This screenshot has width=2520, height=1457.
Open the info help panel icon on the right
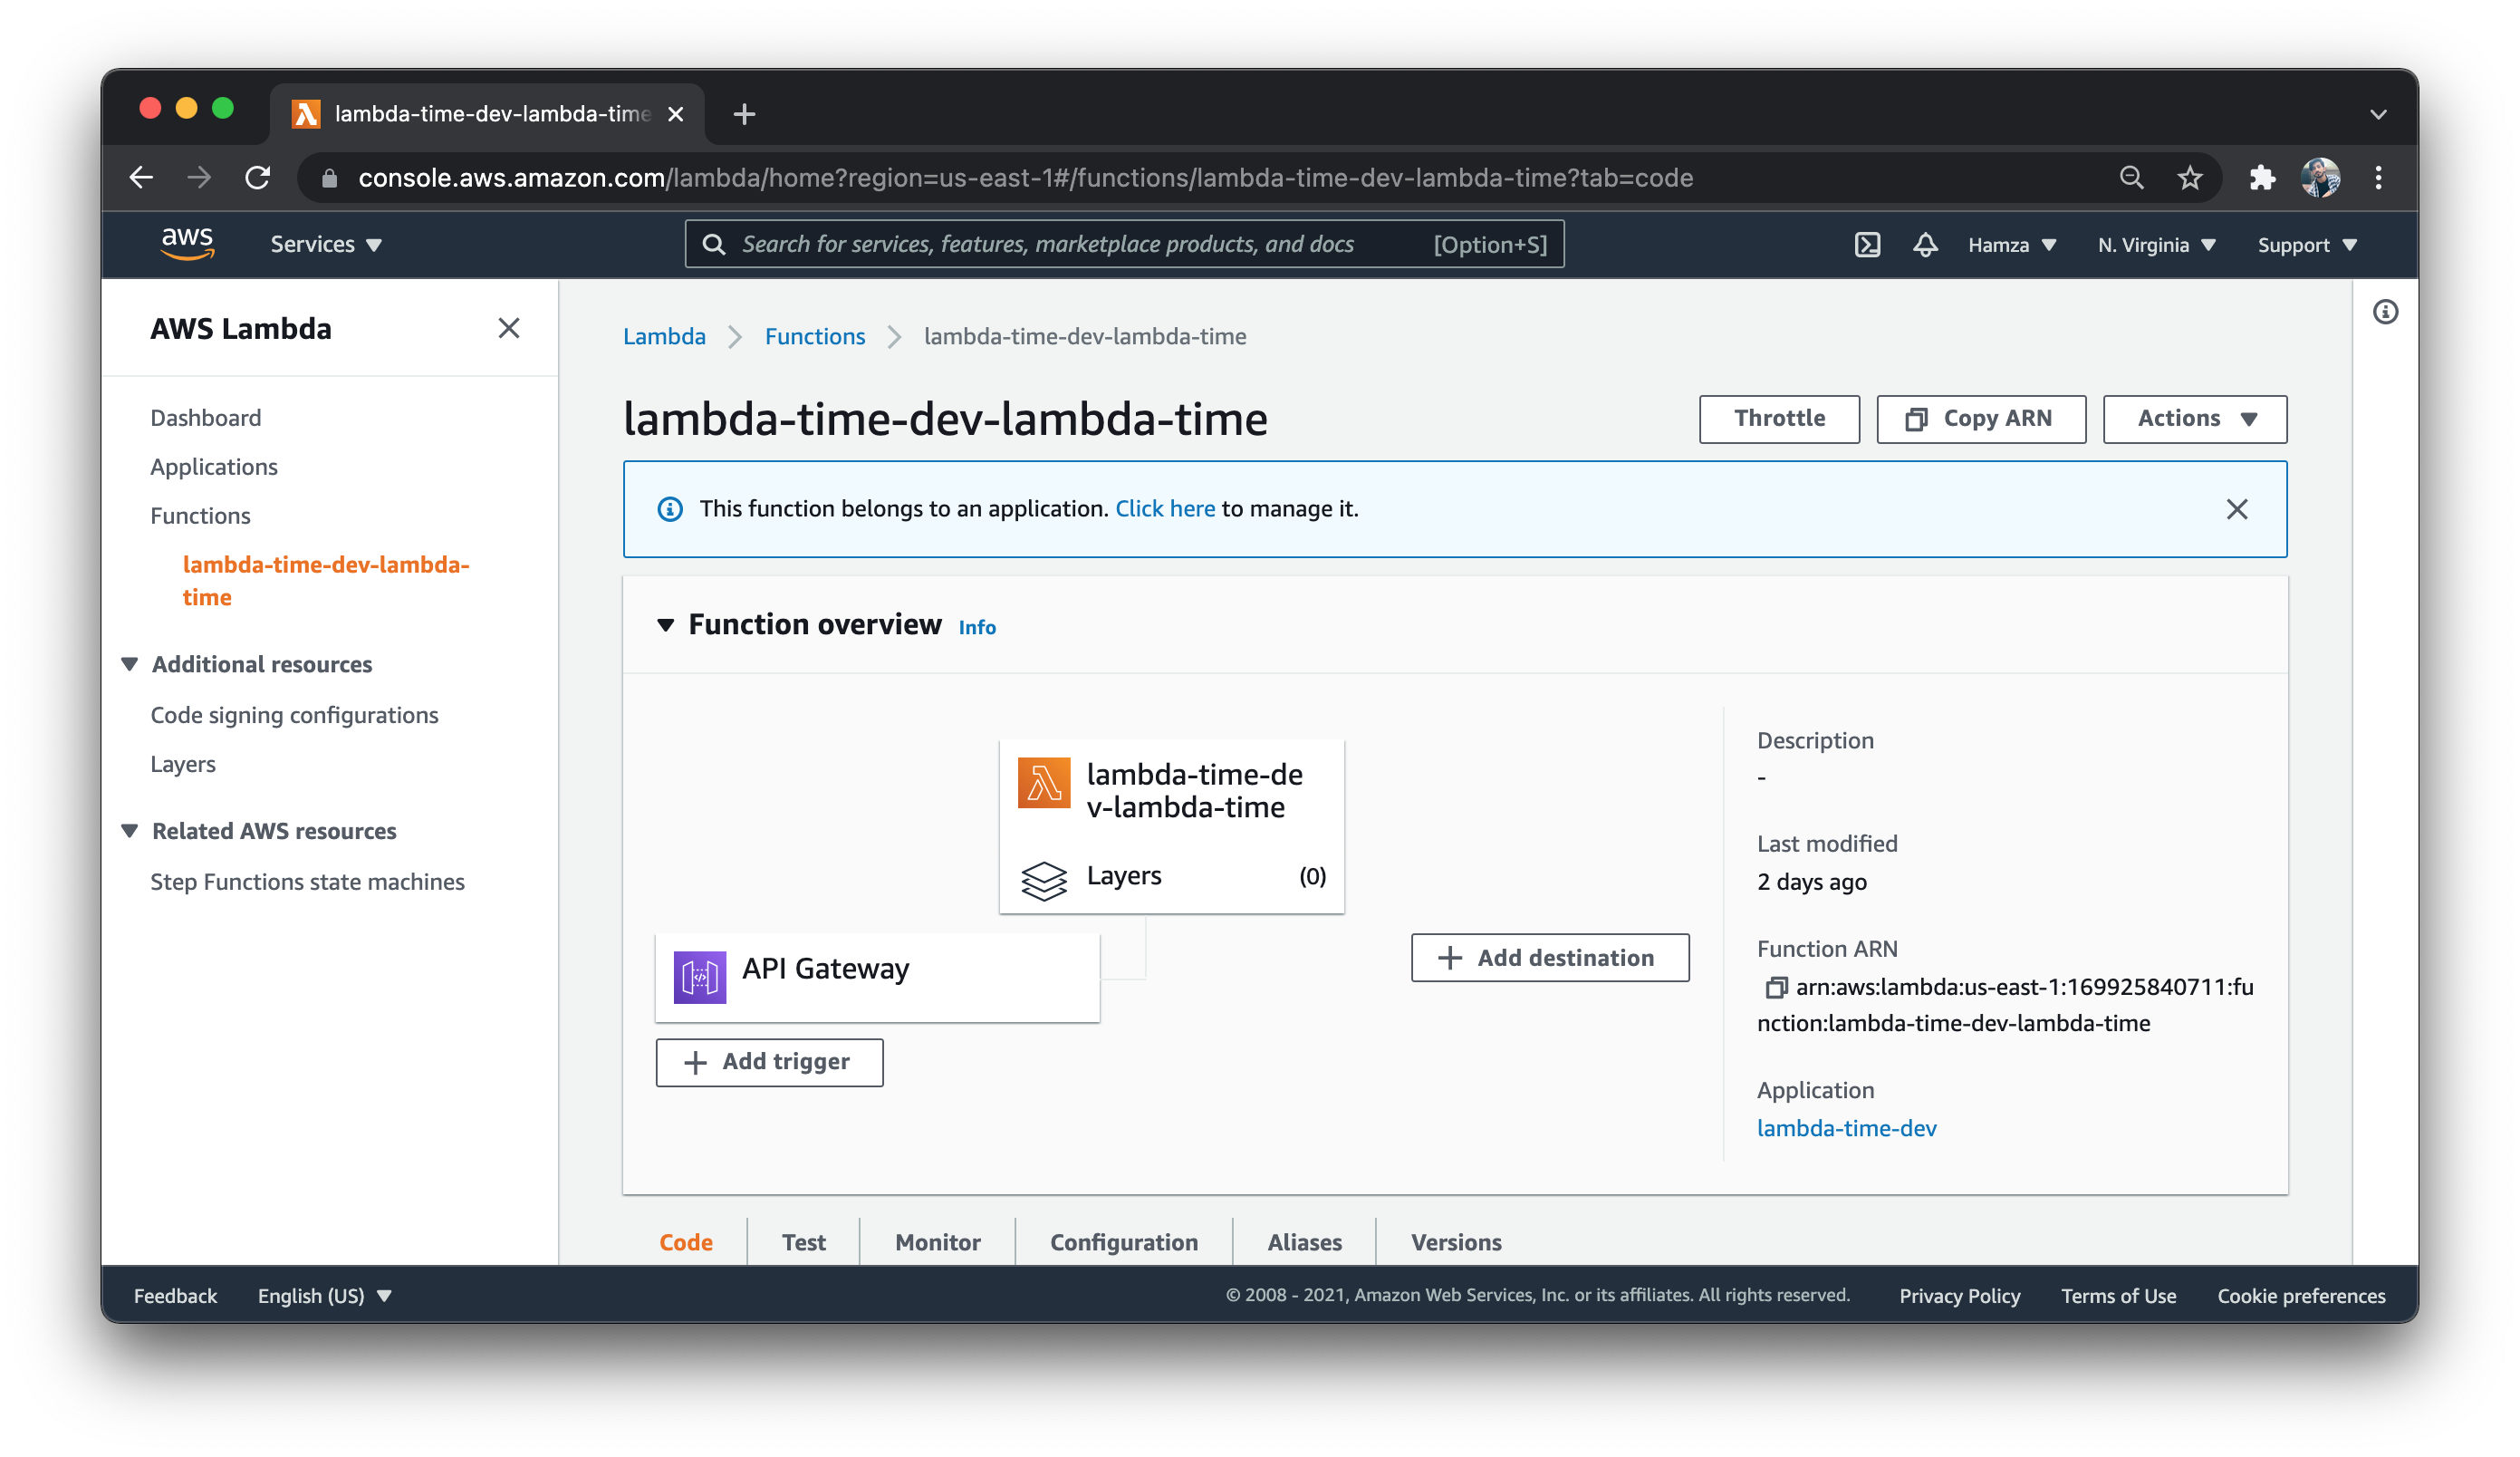point(2386,312)
